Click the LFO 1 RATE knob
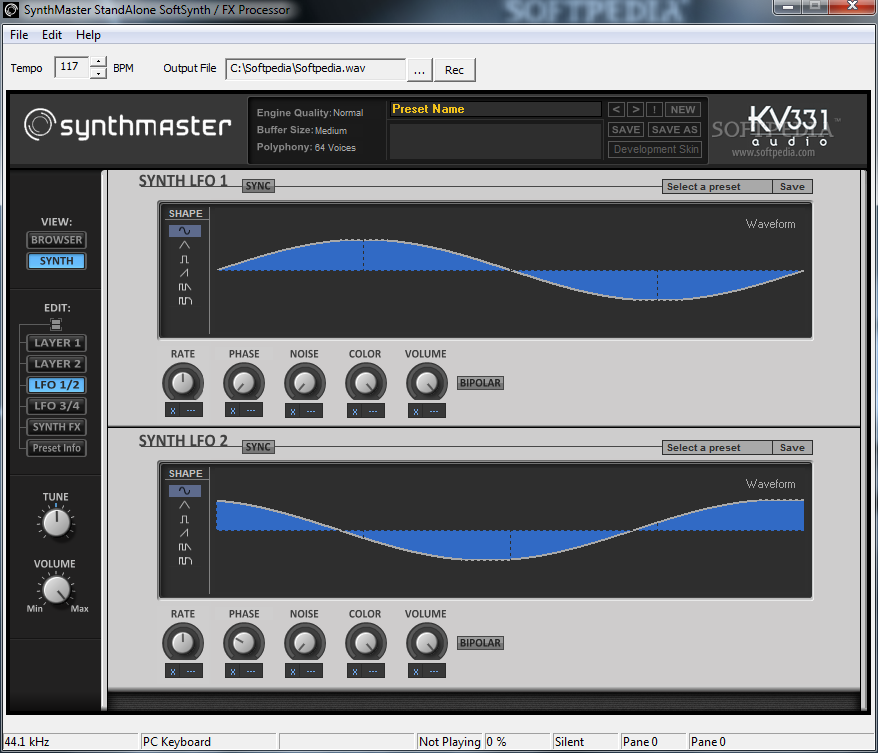 click(183, 383)
